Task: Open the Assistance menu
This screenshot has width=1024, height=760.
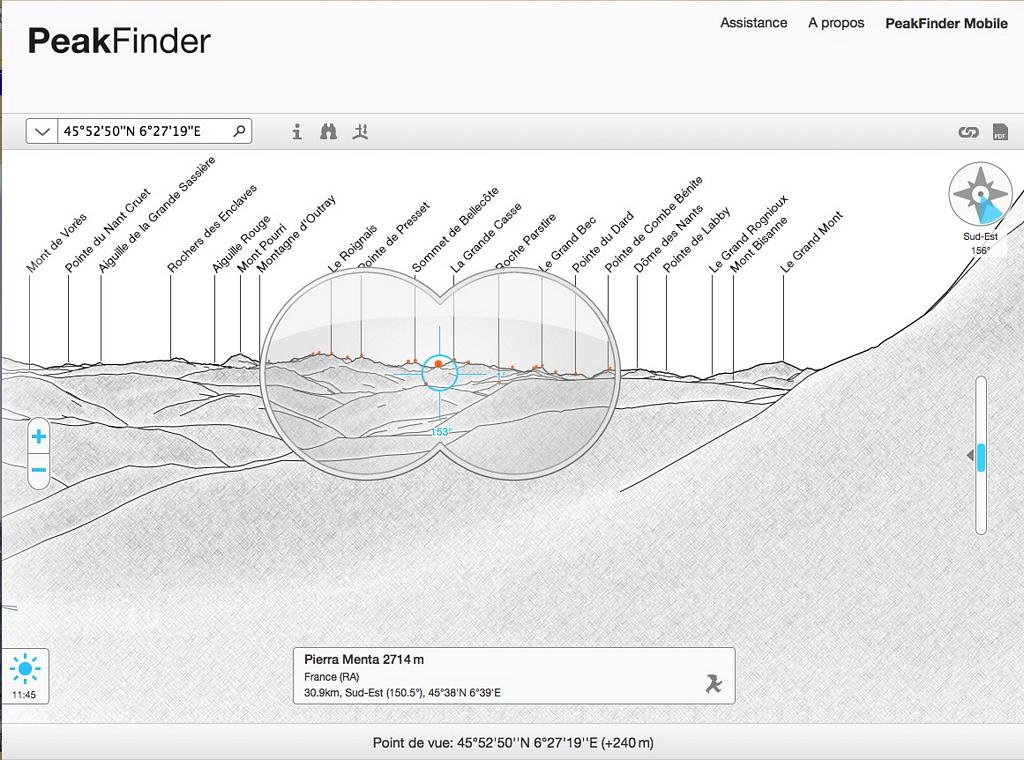Action: point(753,23)
